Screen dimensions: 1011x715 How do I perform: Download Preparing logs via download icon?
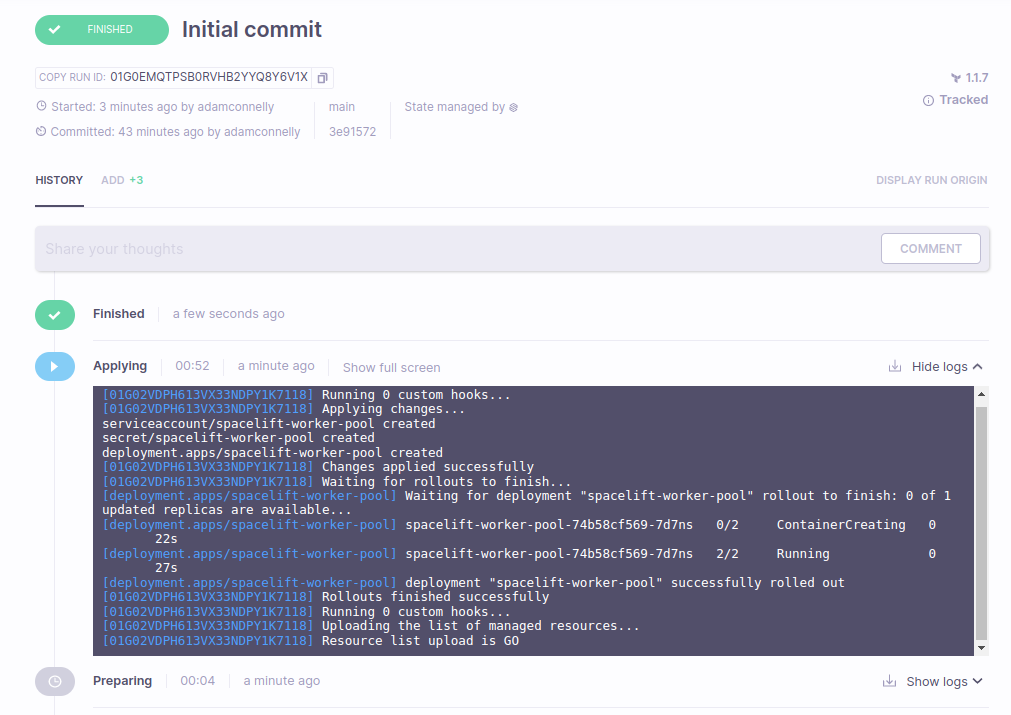pyautogui.click(x=889, y=682)
